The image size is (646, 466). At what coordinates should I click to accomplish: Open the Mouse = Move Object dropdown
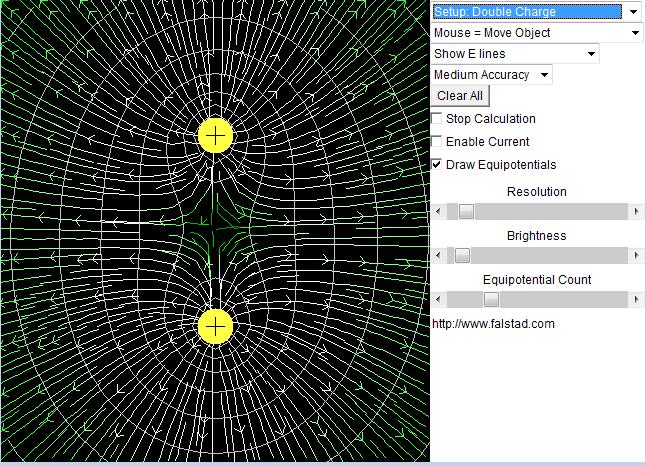tap(536, 33)
